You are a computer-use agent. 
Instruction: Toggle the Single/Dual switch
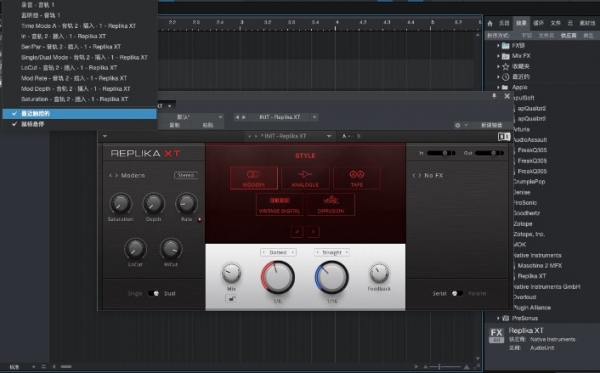point(154,293)
